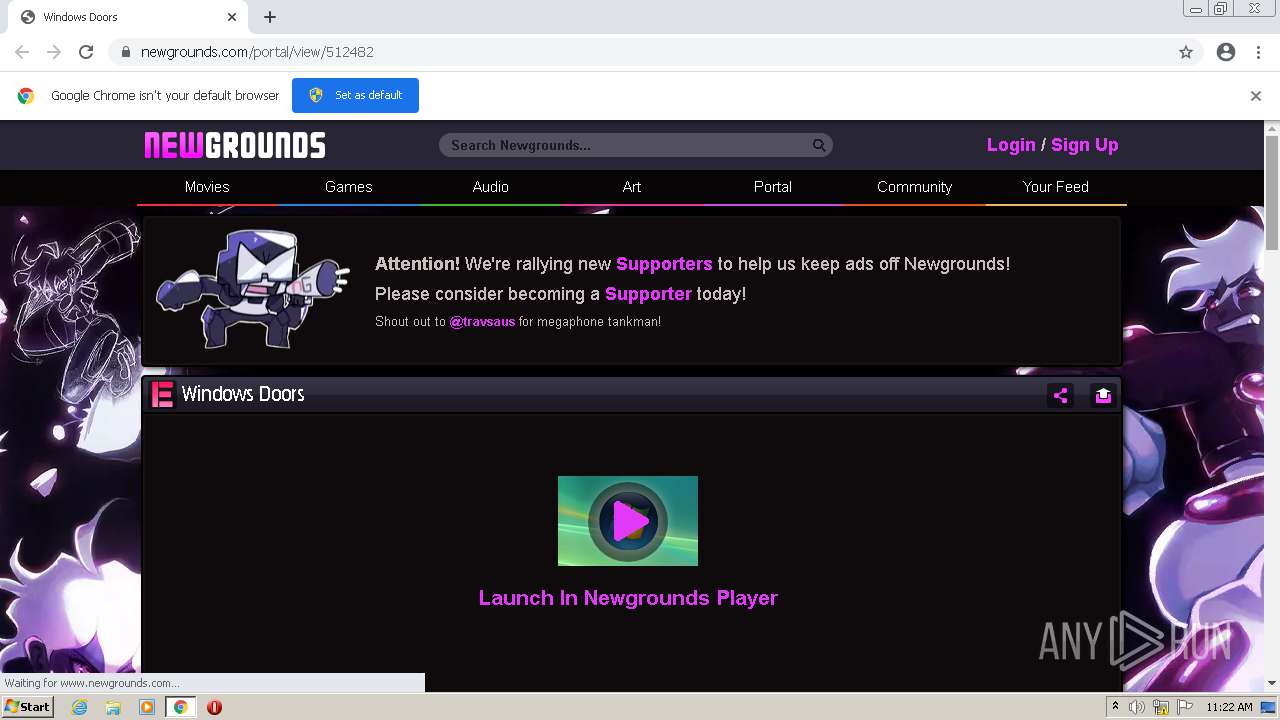Click the address bar URL
Screen dimensions: 1280x720
click(257, 52)
